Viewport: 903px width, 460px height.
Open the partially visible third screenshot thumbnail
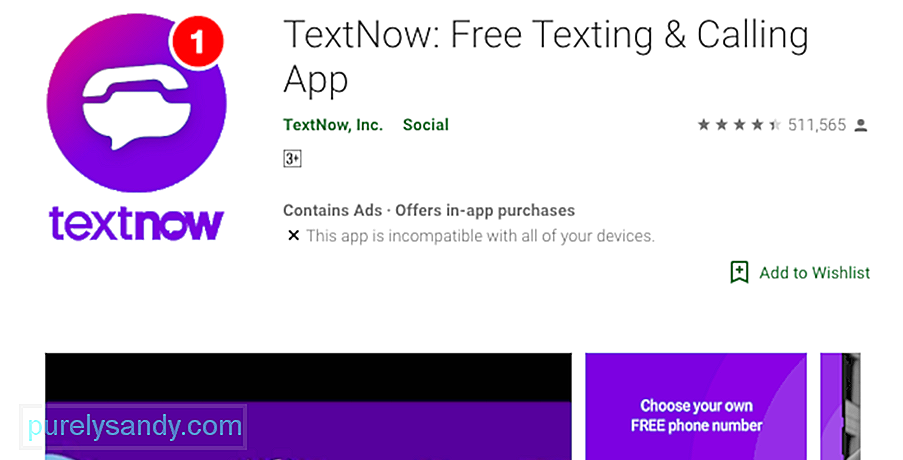[840, 406]
